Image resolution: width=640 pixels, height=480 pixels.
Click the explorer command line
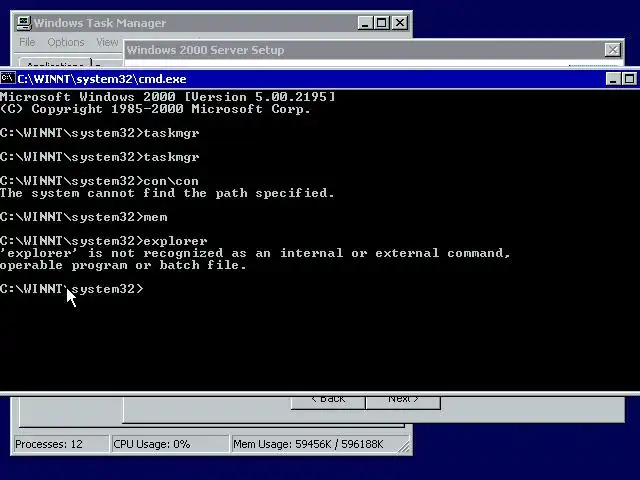coord(104,241)
